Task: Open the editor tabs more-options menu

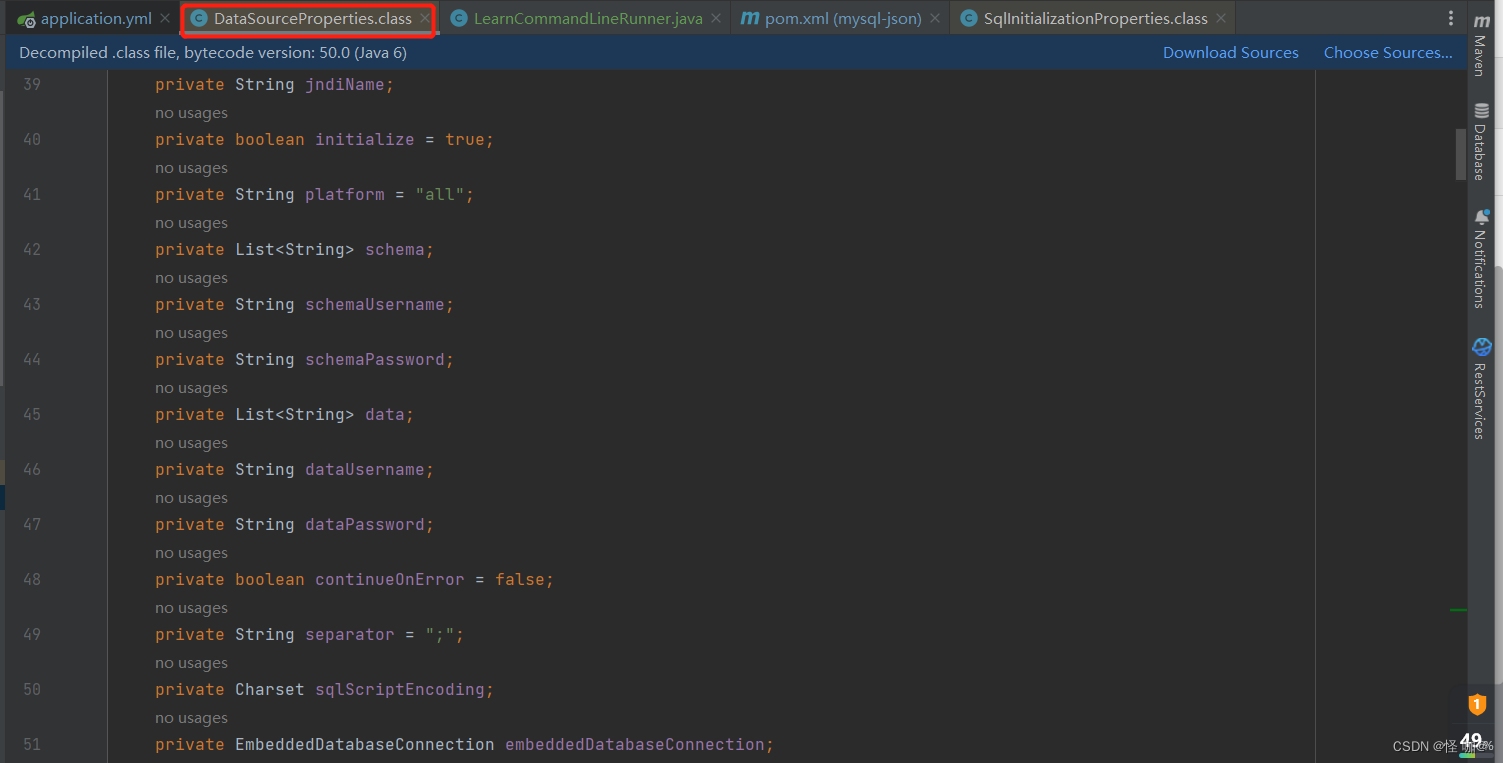Action: tap(1451, 19)
